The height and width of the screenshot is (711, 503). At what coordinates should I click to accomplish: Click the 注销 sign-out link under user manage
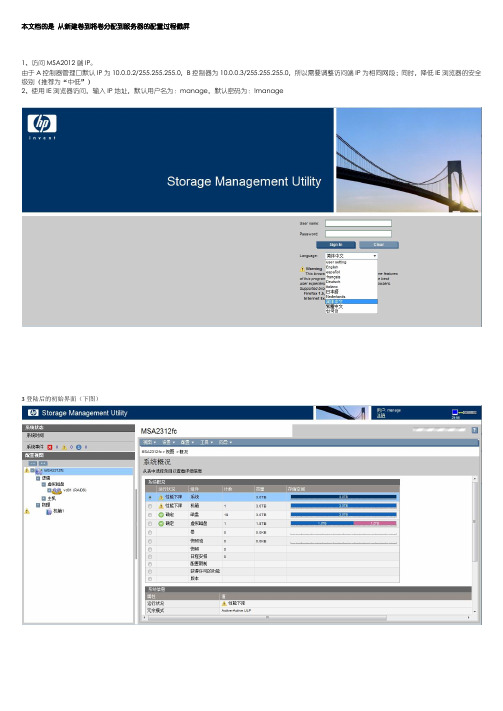[x=381, y=415]
